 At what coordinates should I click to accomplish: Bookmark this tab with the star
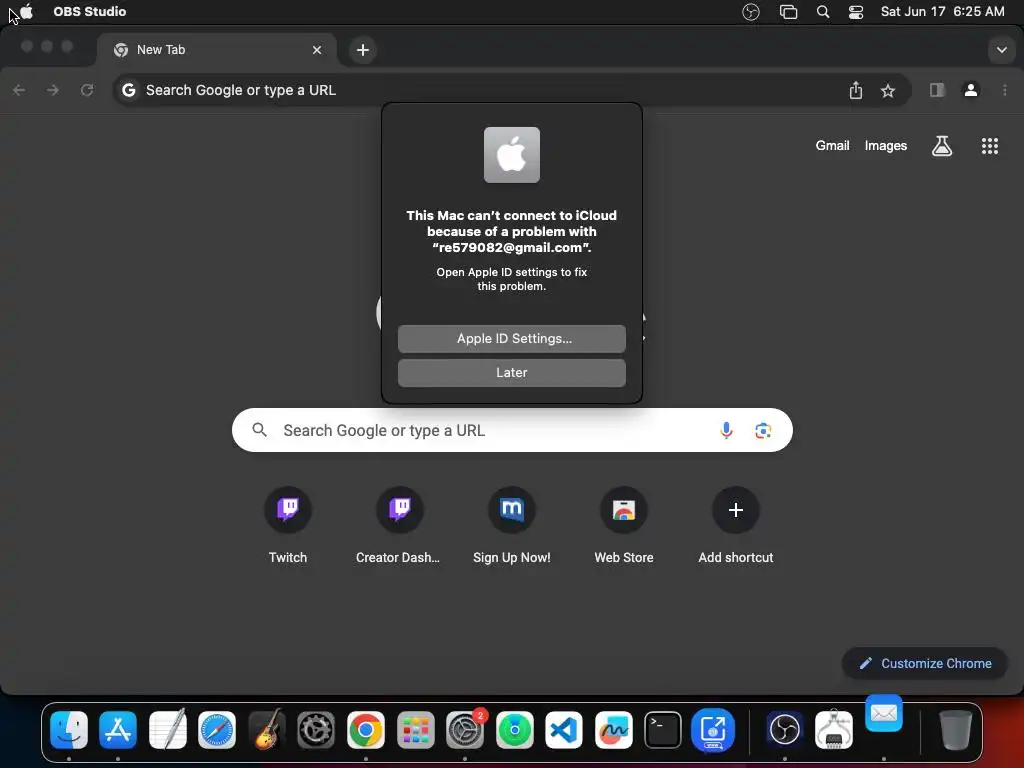click(888, 91)
